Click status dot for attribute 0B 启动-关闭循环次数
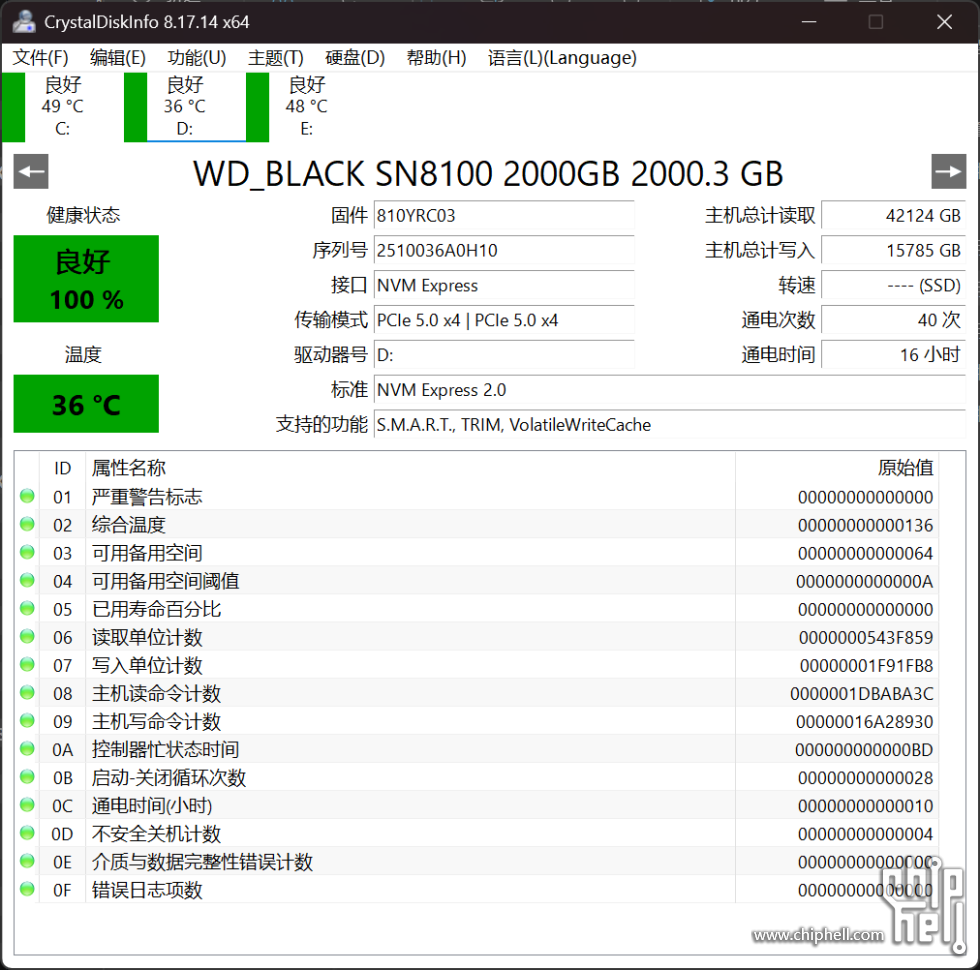The height and width of the screenshot is (970, 980). 27,778
